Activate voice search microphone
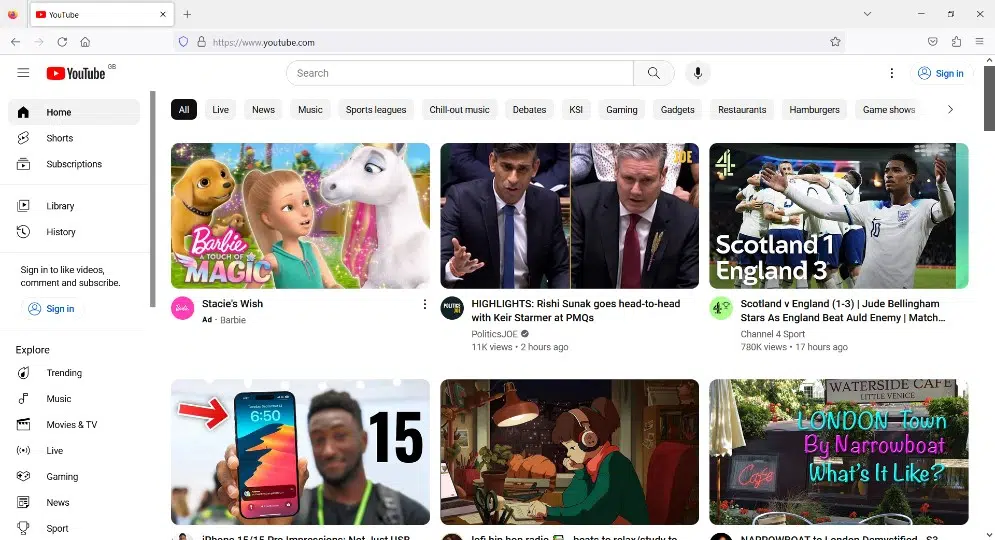Viewport: 995px width, 540px height. point(697,73)
